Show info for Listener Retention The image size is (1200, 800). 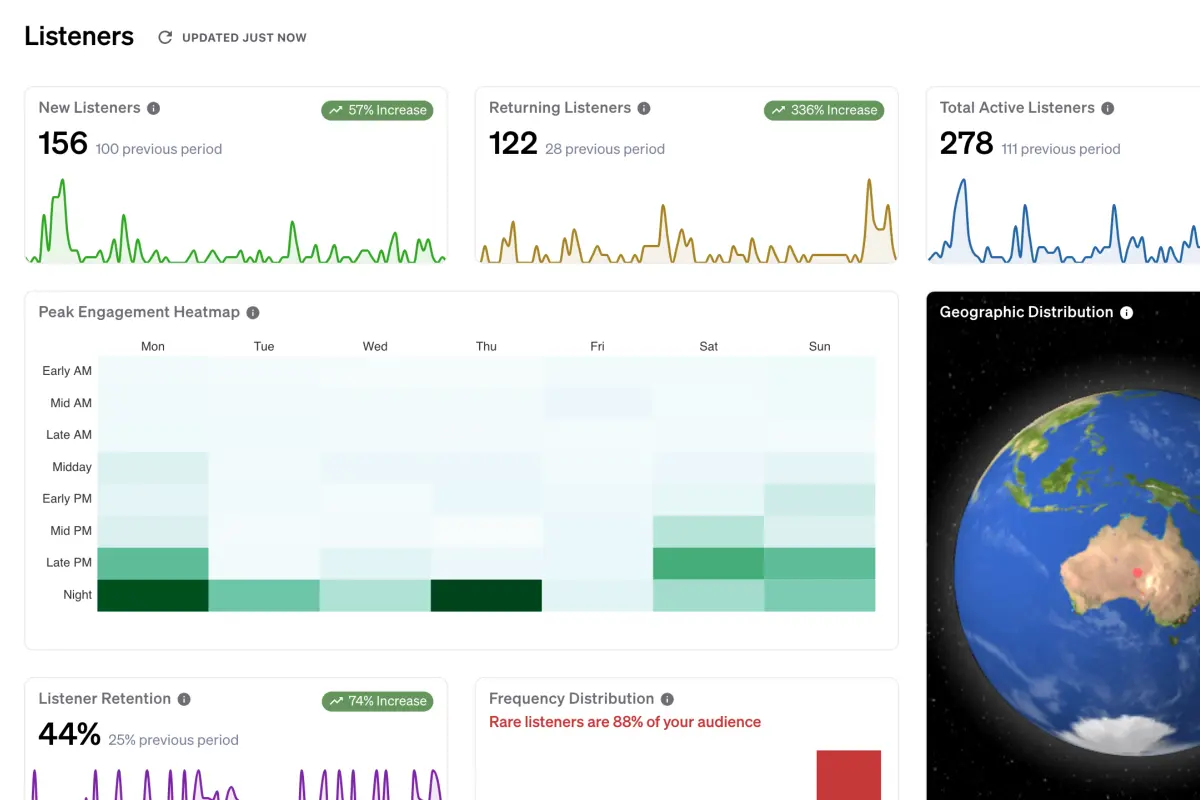tap(184, 699)
